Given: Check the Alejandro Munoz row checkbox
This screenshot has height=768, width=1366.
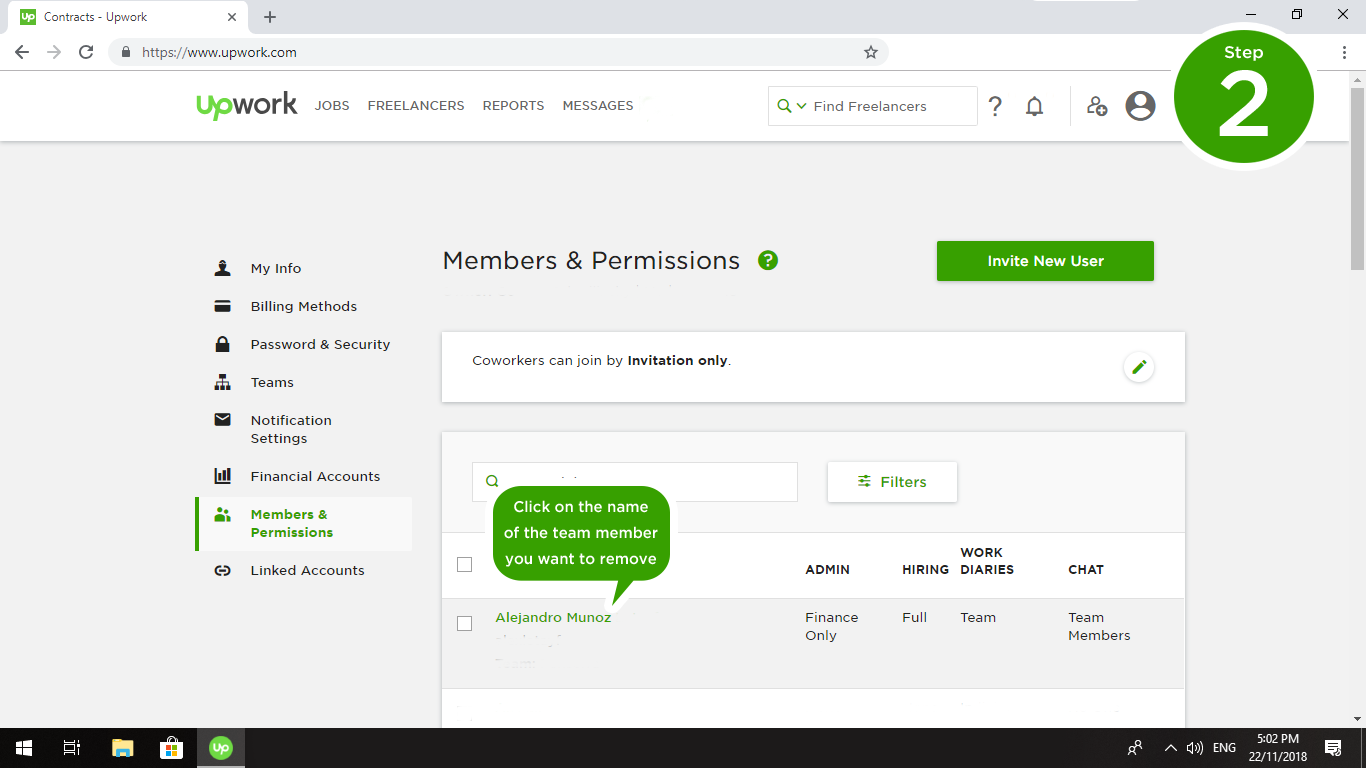Looking at the screenshot, I should tap(464, 624).
